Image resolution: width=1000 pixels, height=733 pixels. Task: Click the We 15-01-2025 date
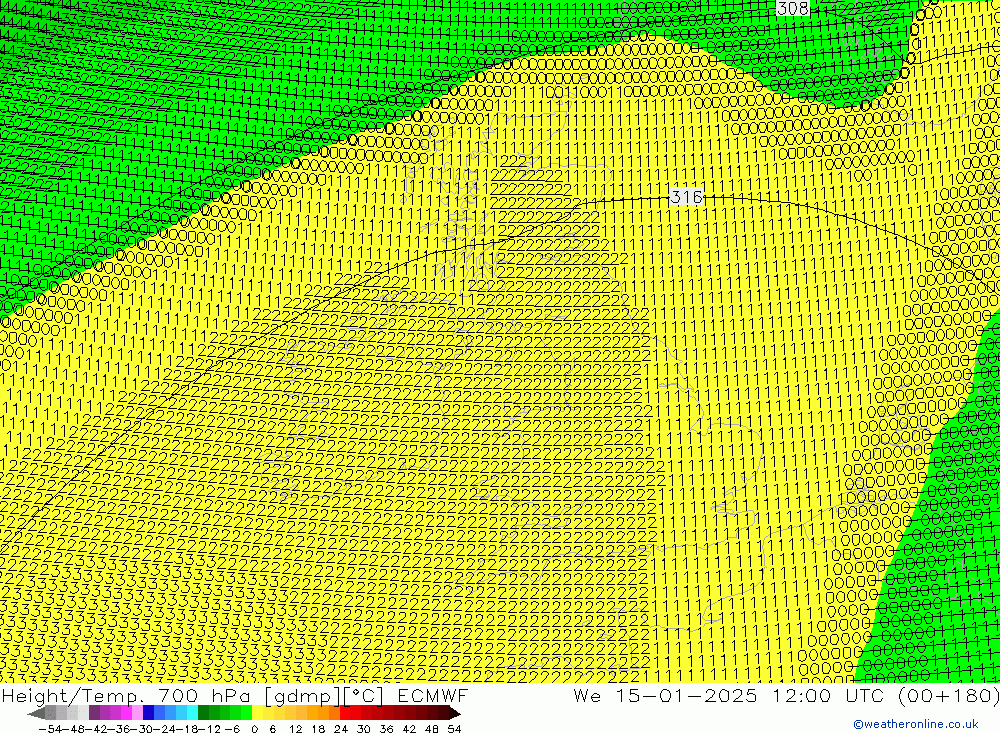665,695
